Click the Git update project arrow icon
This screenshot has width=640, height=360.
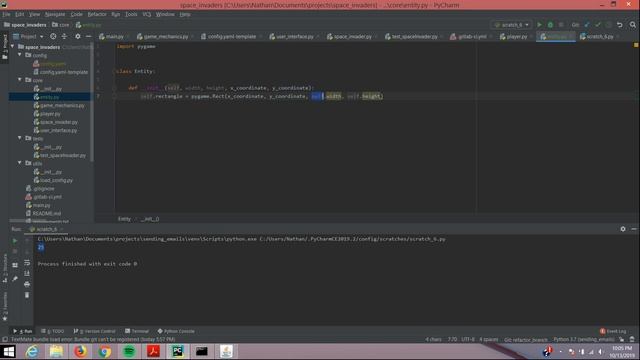point(587,25)
